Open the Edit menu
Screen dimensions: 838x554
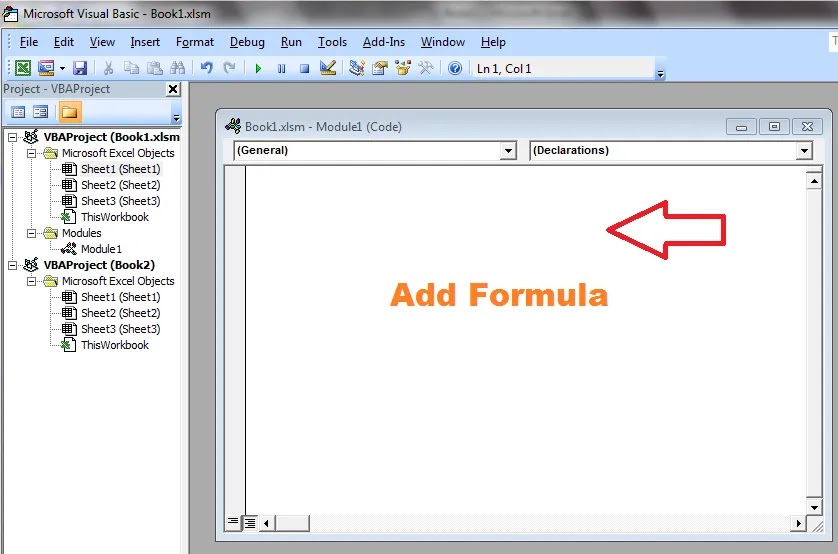coord(64,42)
